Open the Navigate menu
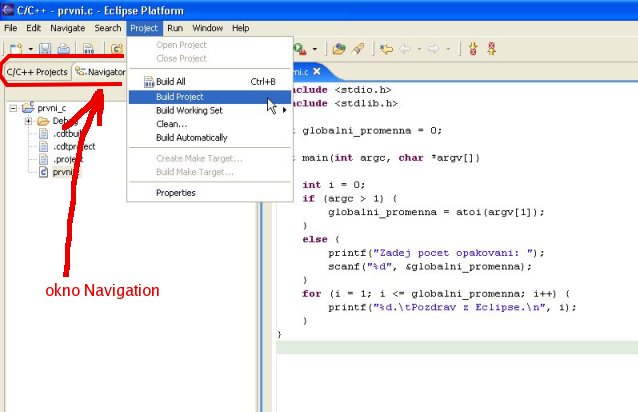 coord(68,28)
